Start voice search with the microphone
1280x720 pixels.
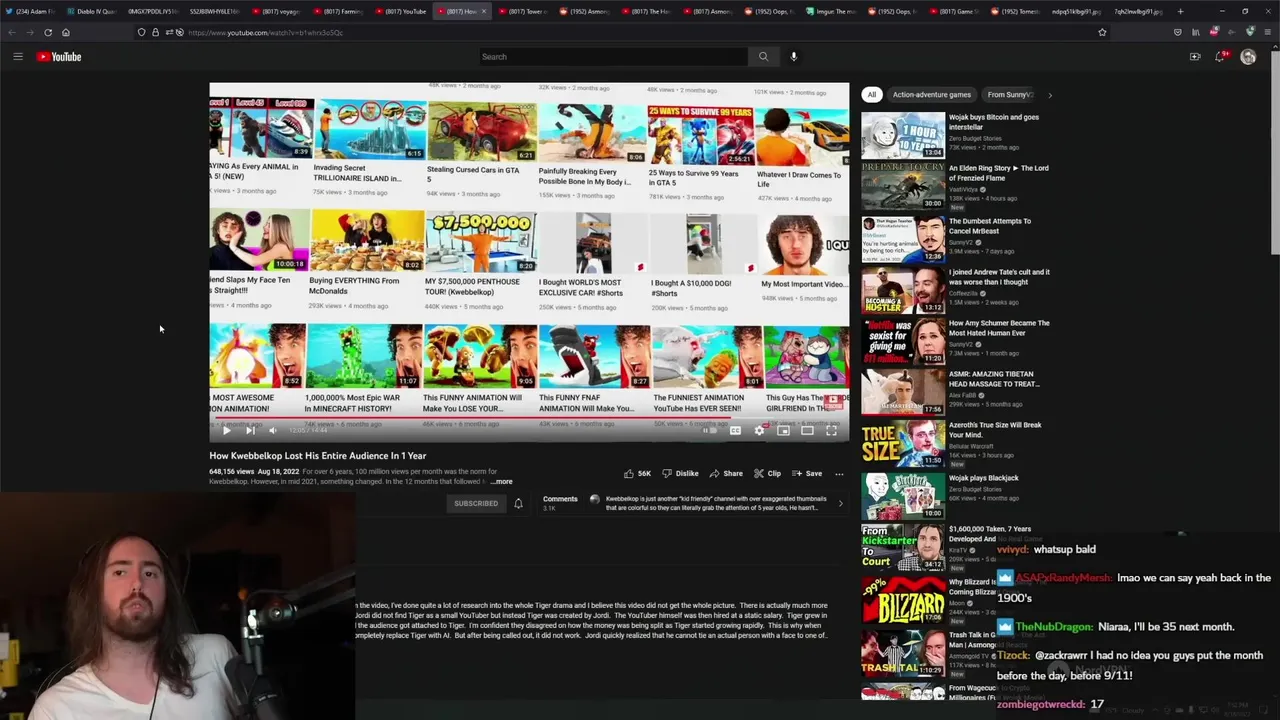coord(794,57)
